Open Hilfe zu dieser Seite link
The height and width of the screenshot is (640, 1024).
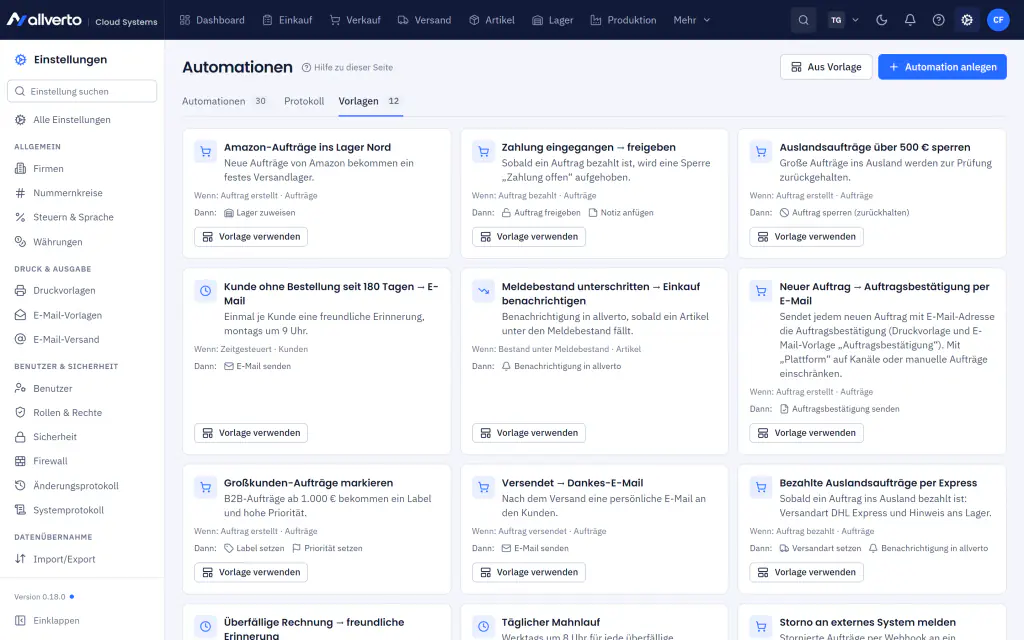(x=347, y=67)
